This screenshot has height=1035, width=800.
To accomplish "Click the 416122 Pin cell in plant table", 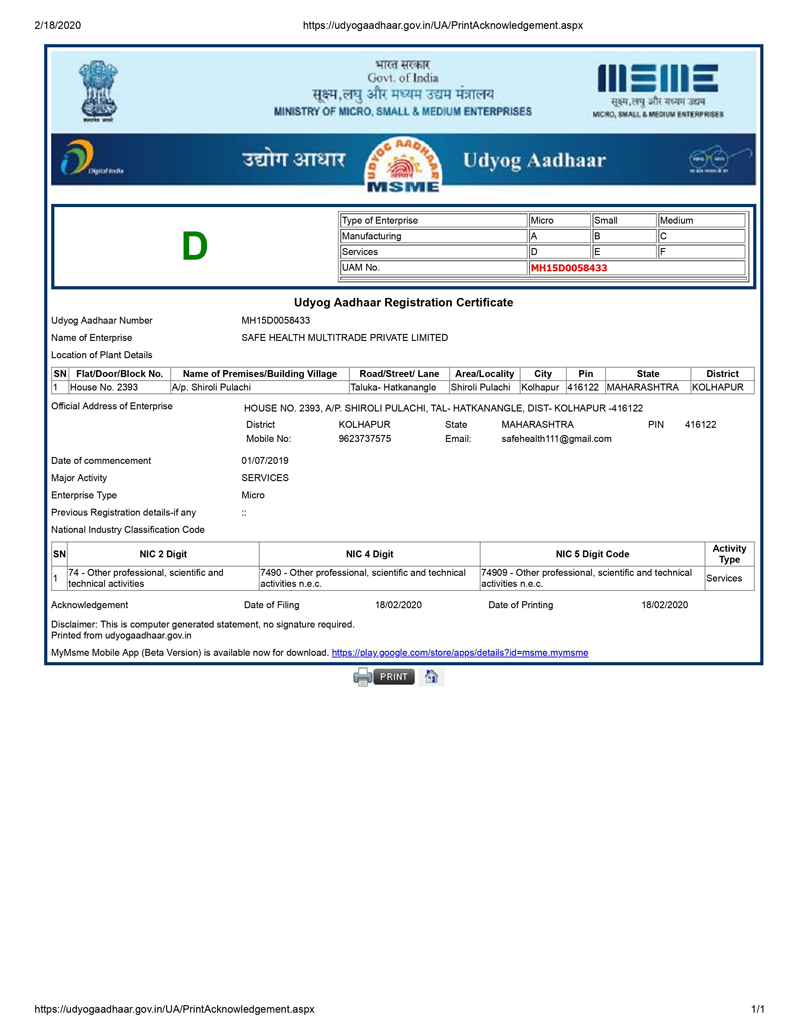I will click(x=585, y=387).
